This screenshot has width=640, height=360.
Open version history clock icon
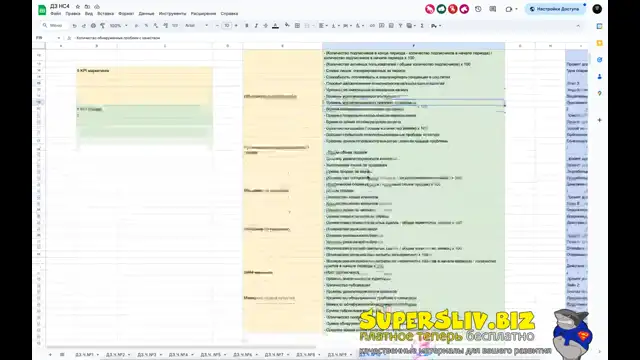[x=478, y=9]
